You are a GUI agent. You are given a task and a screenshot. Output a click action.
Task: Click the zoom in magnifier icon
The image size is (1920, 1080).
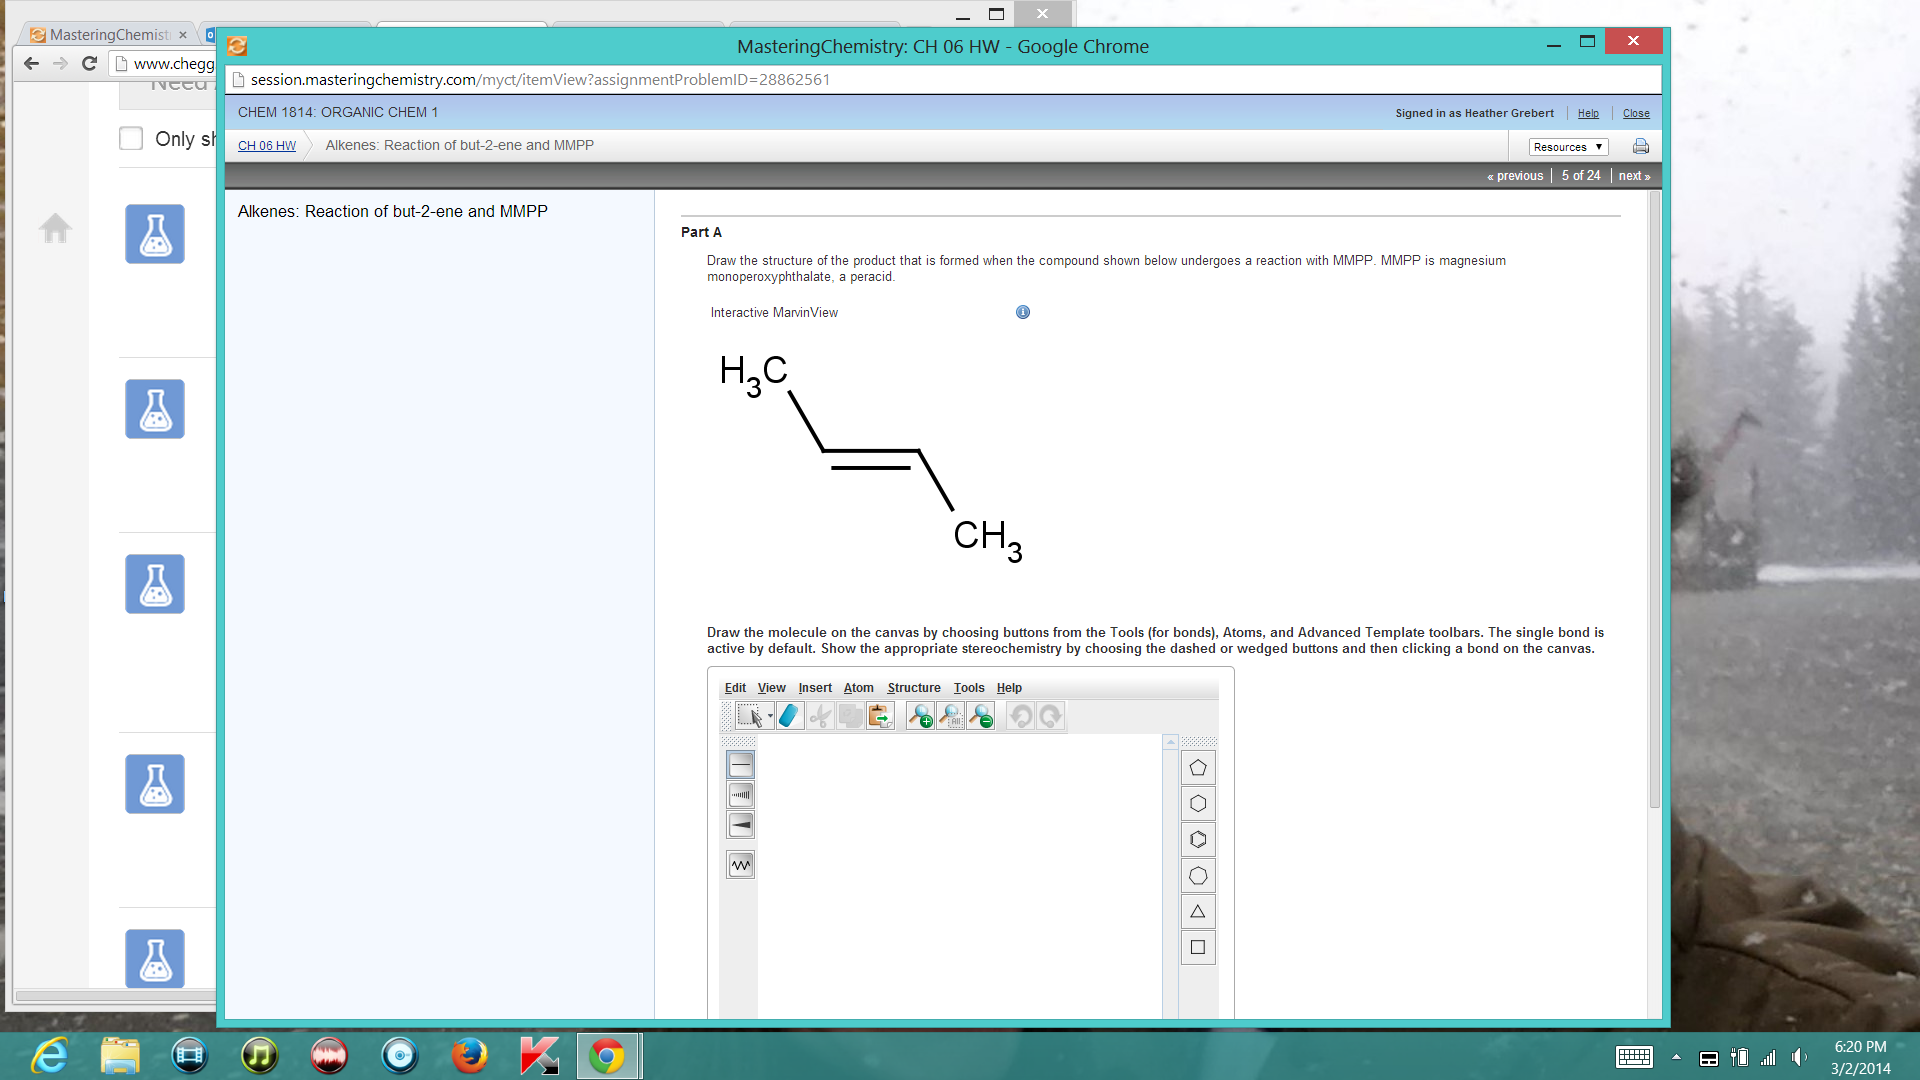click(920, 716)
